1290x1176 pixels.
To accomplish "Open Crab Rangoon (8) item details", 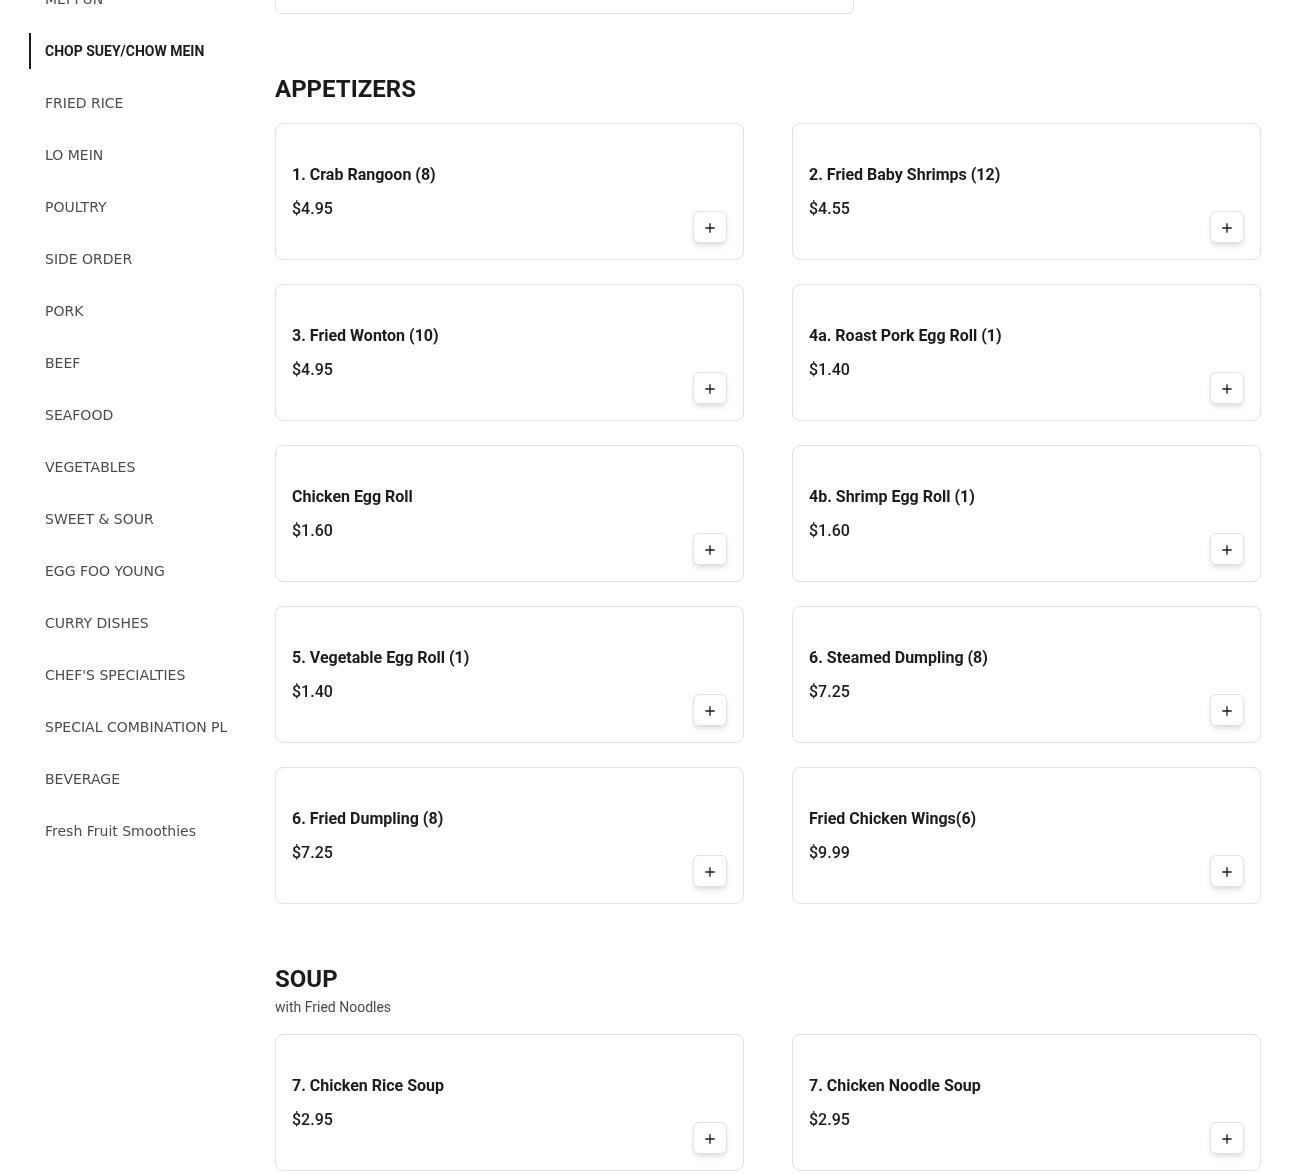I will tap(364, 175).
